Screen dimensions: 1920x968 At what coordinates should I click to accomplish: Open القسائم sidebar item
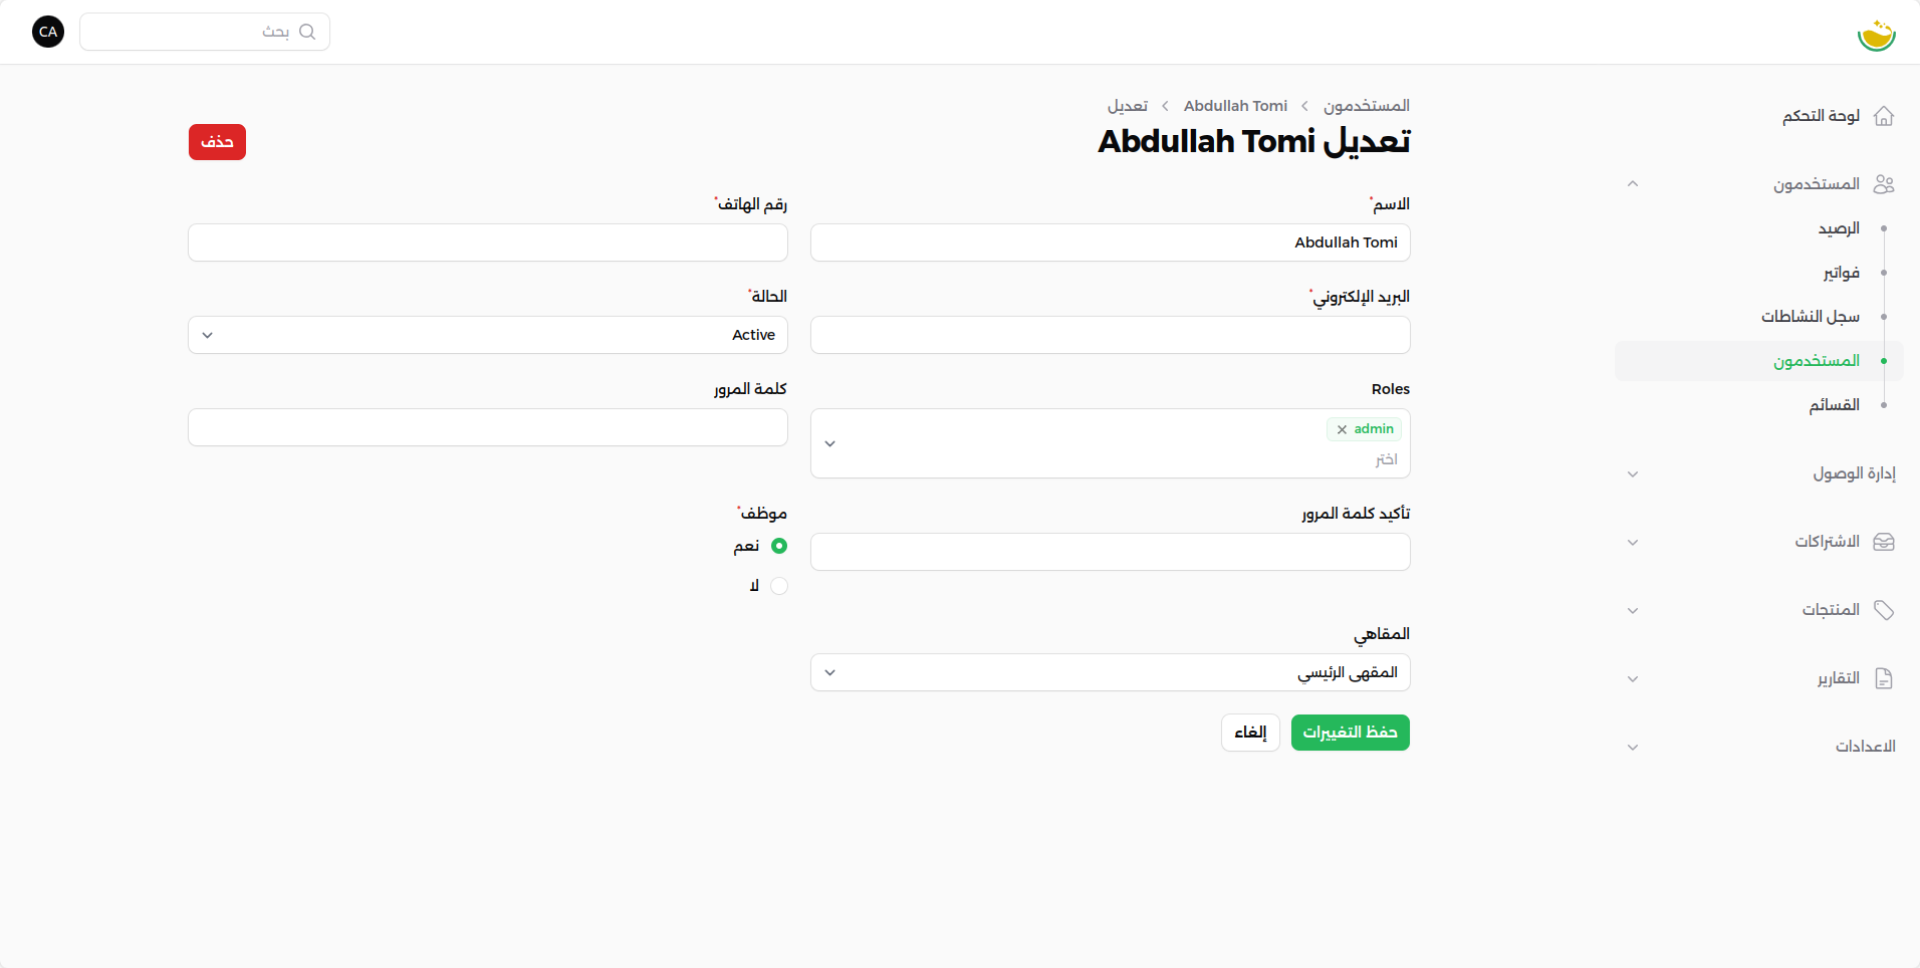coord(1834,405)
